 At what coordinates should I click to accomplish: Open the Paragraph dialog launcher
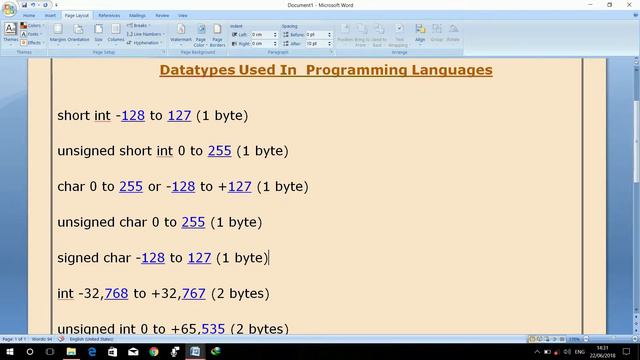(331, 52)
